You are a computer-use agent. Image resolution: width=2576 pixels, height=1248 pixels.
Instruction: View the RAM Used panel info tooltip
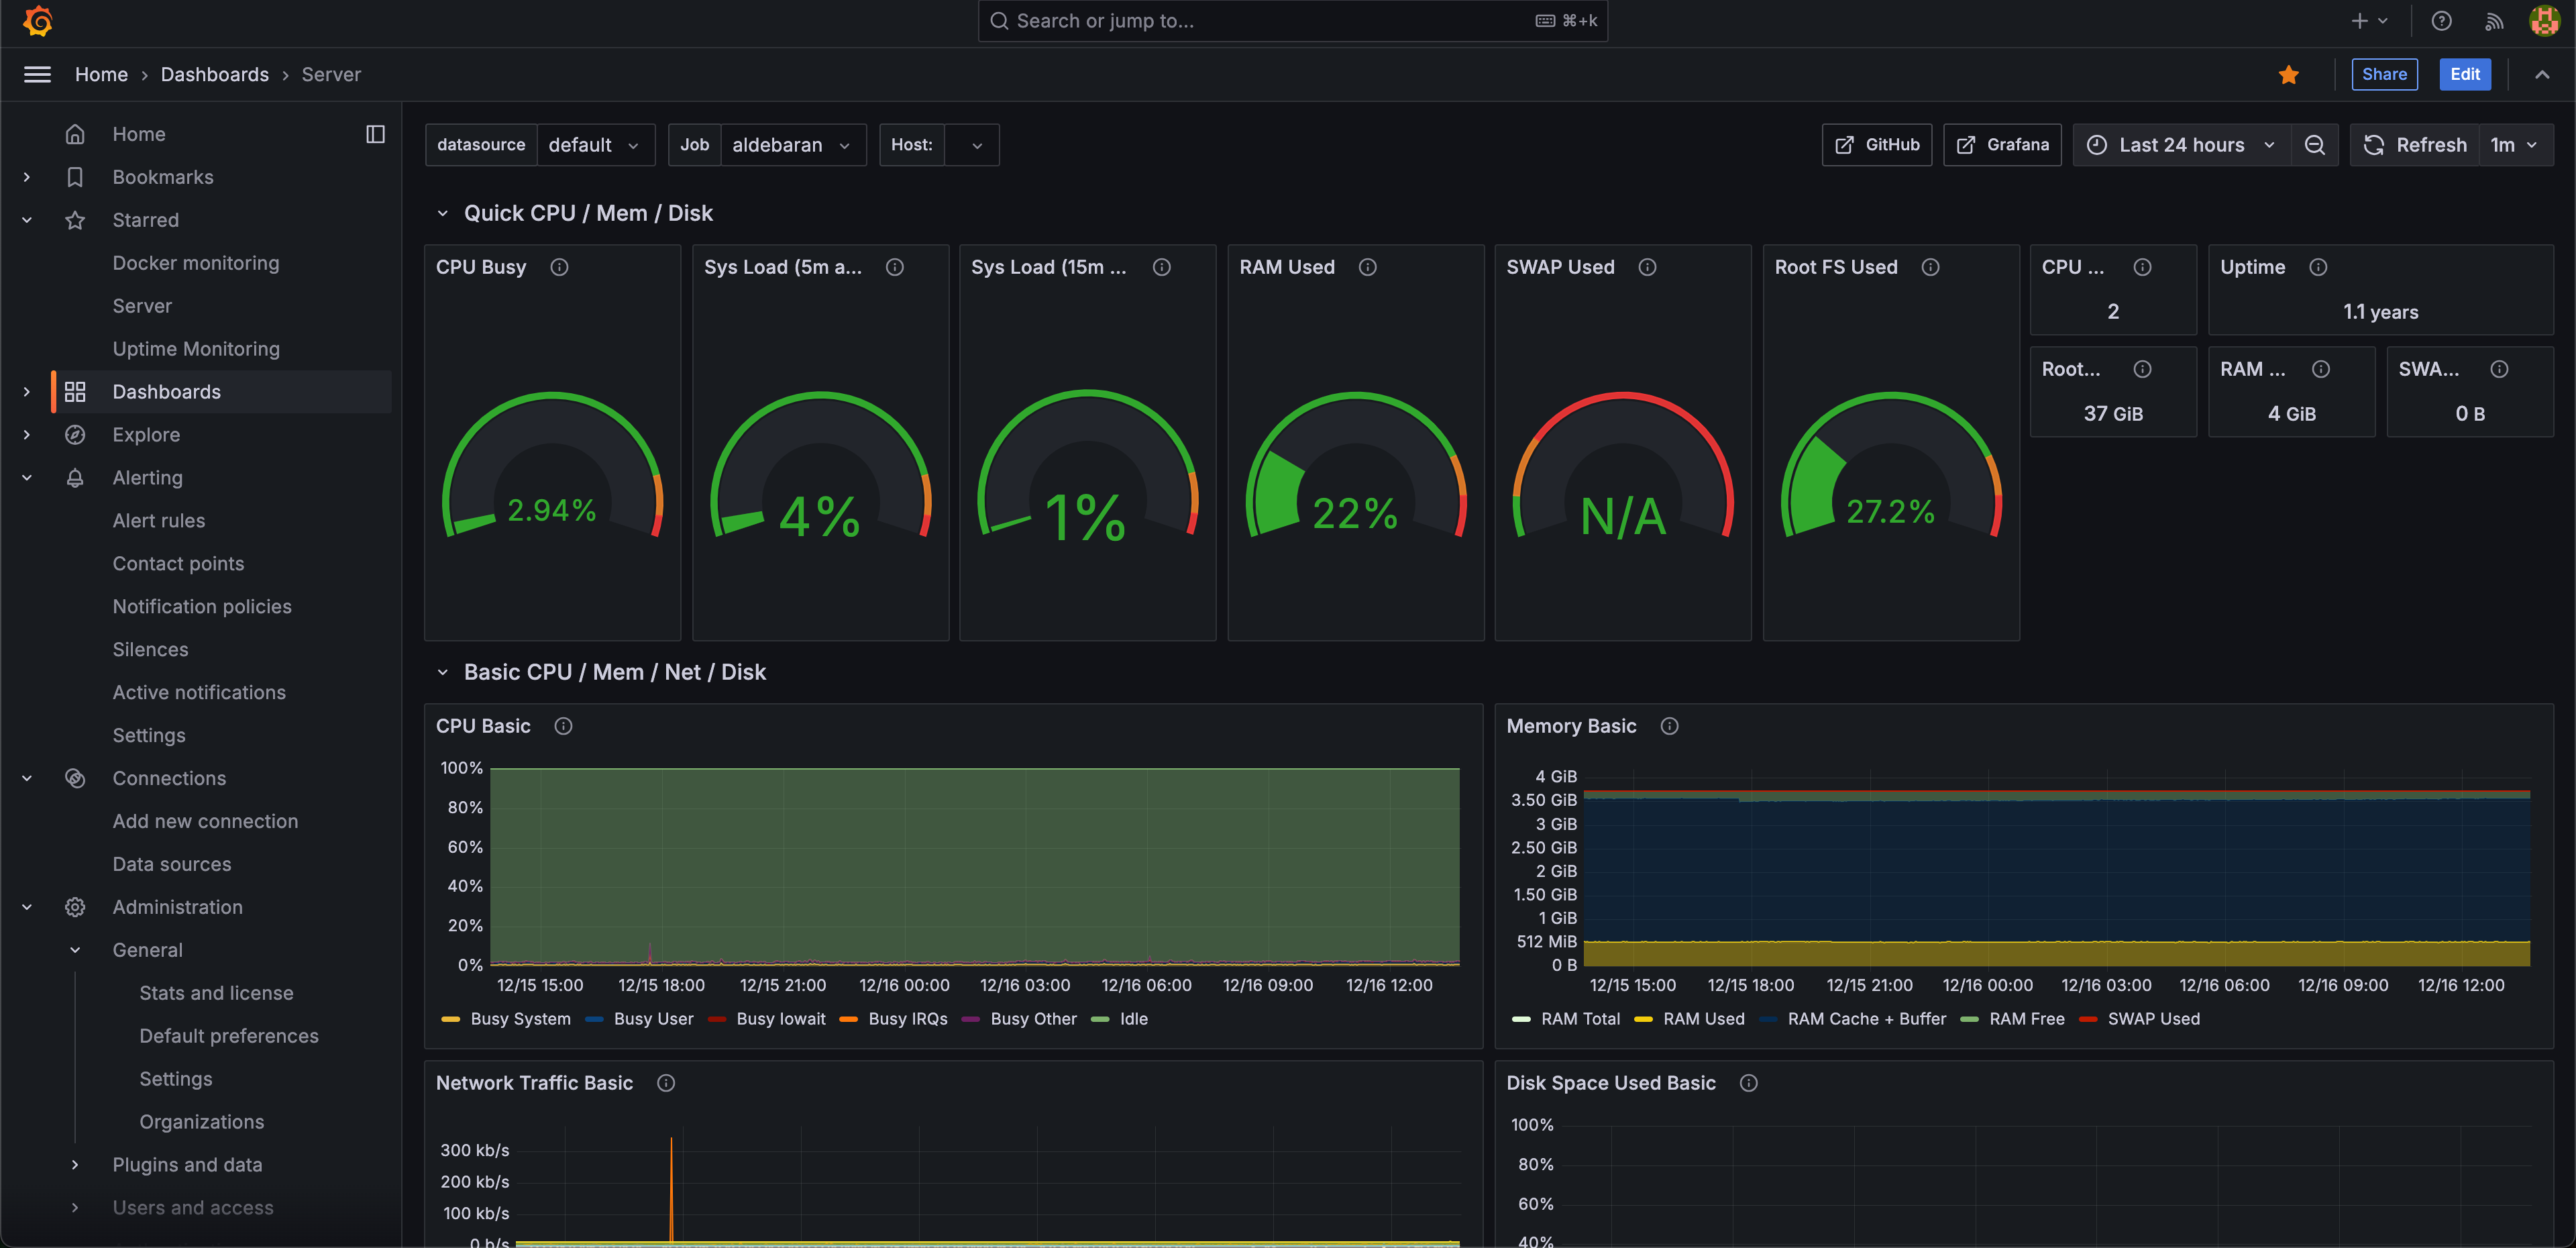[1368, 267]
